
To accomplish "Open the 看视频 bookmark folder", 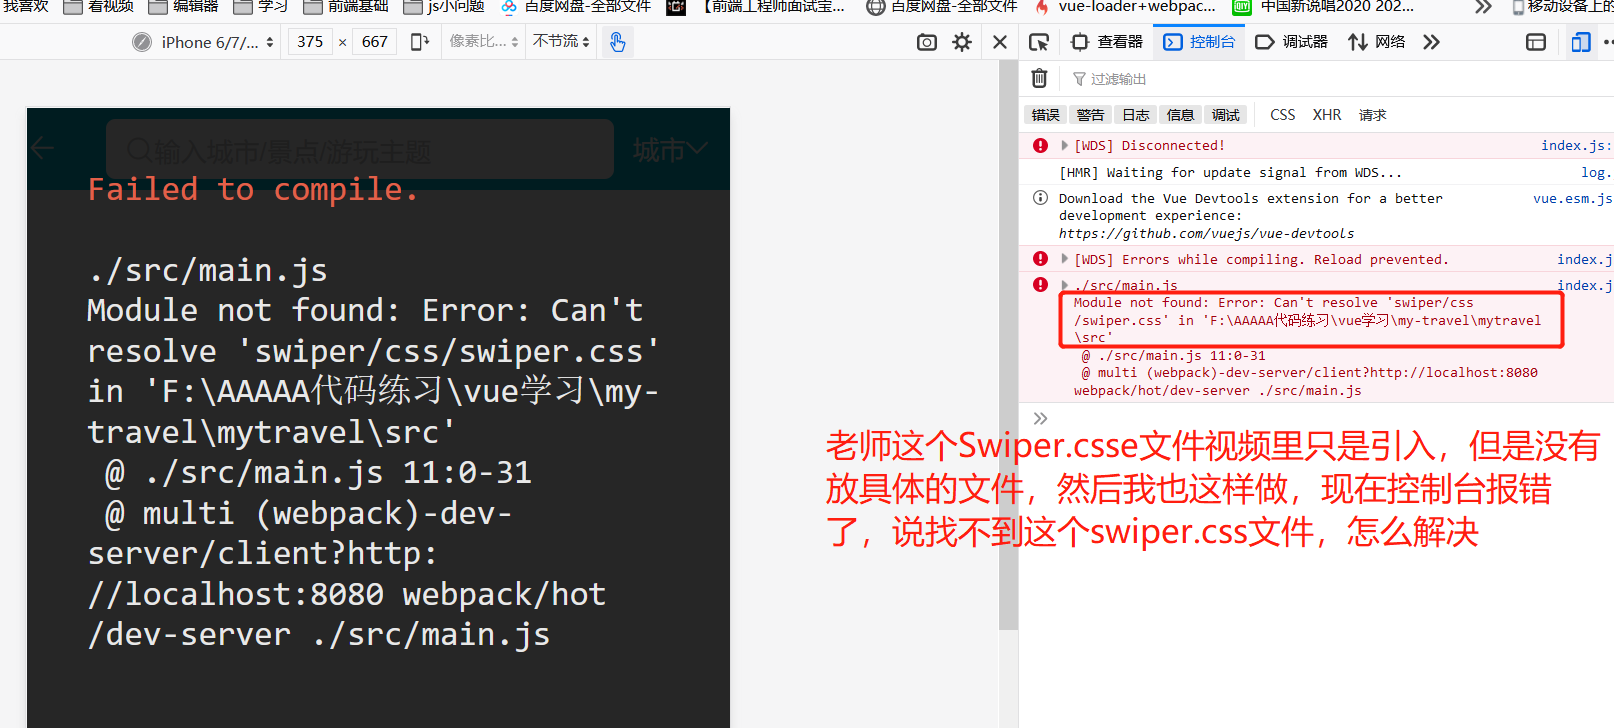I will click(x=99, y=7).
